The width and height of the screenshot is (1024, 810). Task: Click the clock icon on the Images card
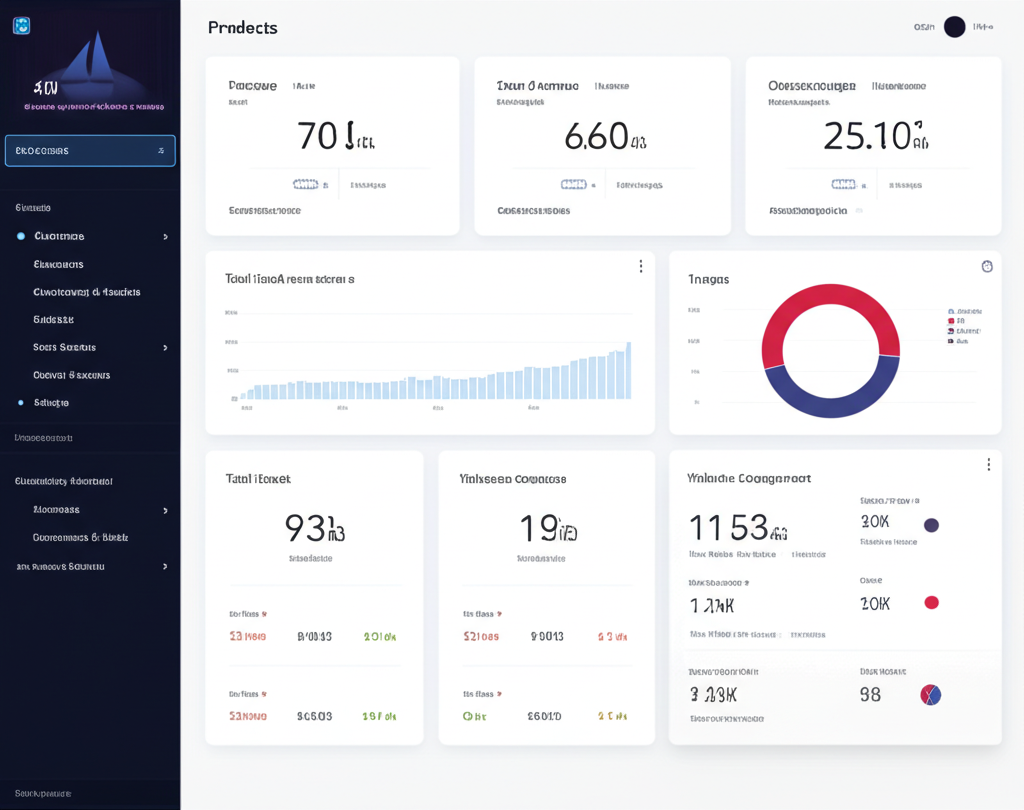click(987, 266)
